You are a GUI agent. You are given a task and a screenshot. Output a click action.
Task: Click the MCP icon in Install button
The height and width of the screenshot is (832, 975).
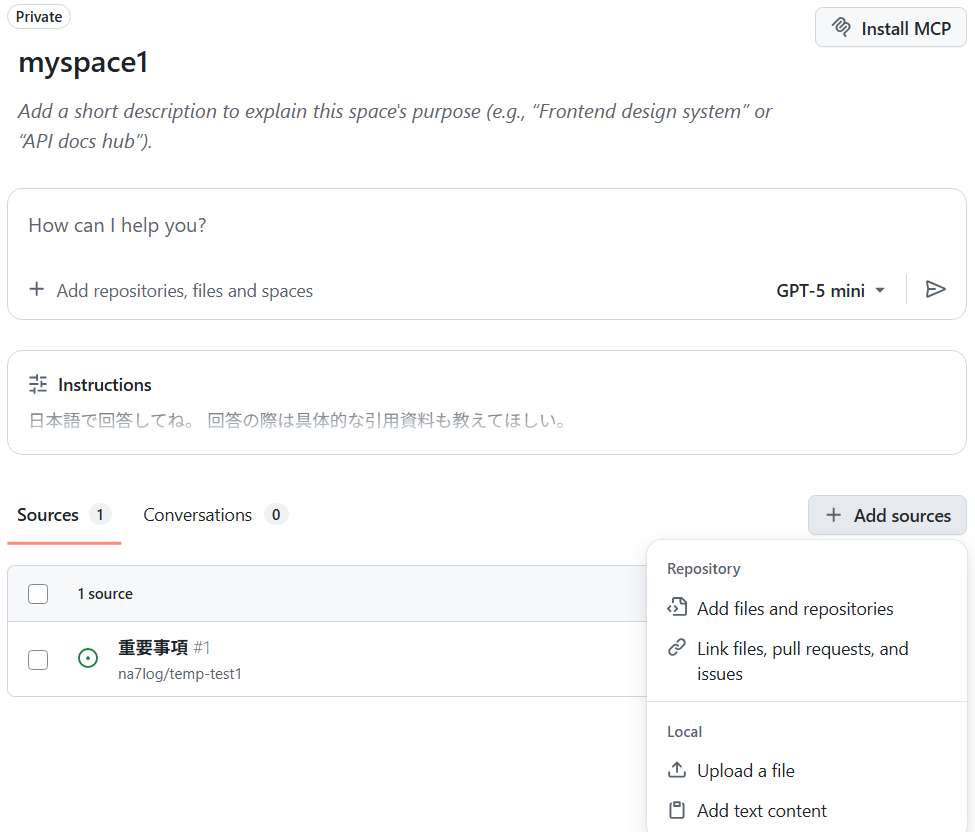pyautogui.click(x=841, y=28)
